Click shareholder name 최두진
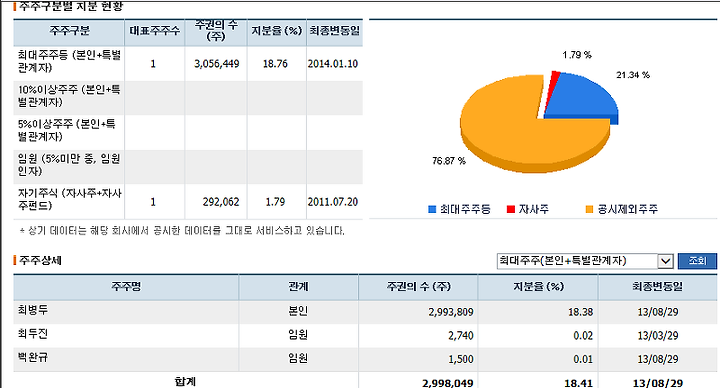 pyautogui.click(x=33, y=334)
